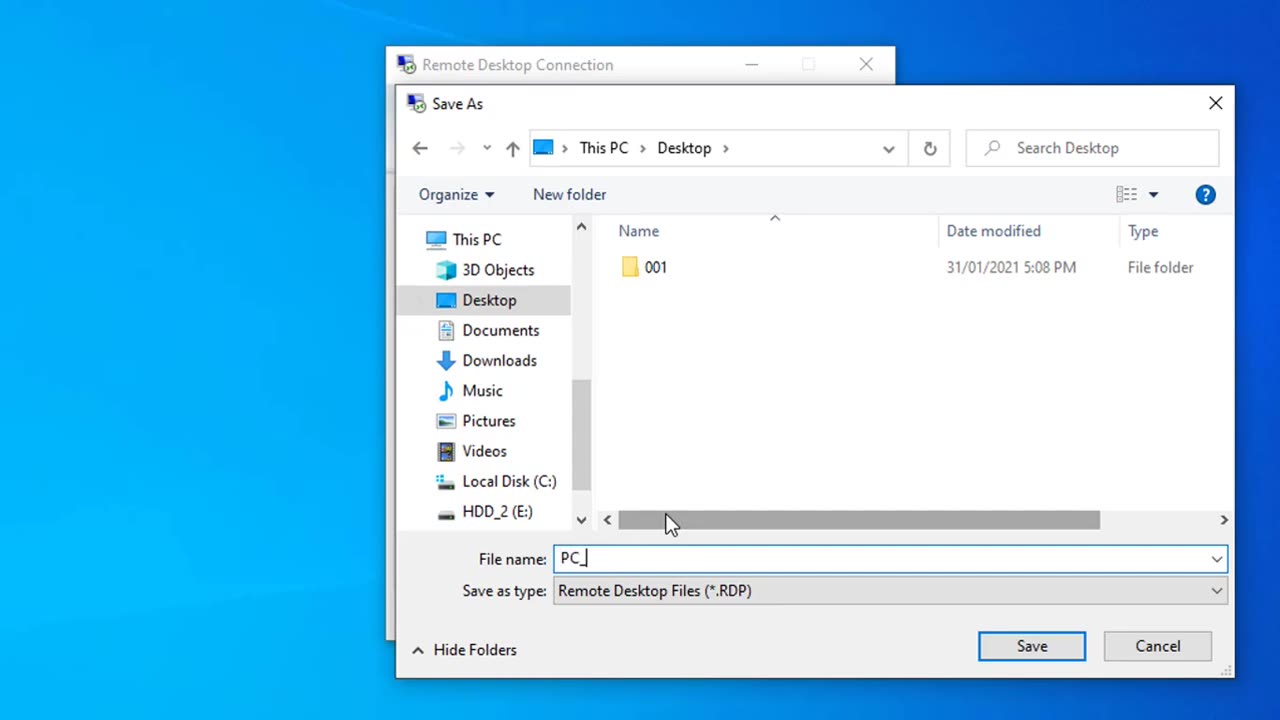Open more view options dropdown arrow
1280x720 pixels.
tap(1153, 195)
